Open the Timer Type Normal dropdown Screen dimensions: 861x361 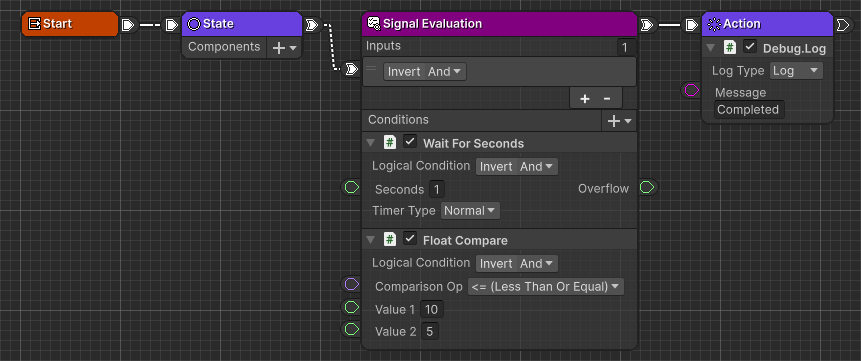470,211
